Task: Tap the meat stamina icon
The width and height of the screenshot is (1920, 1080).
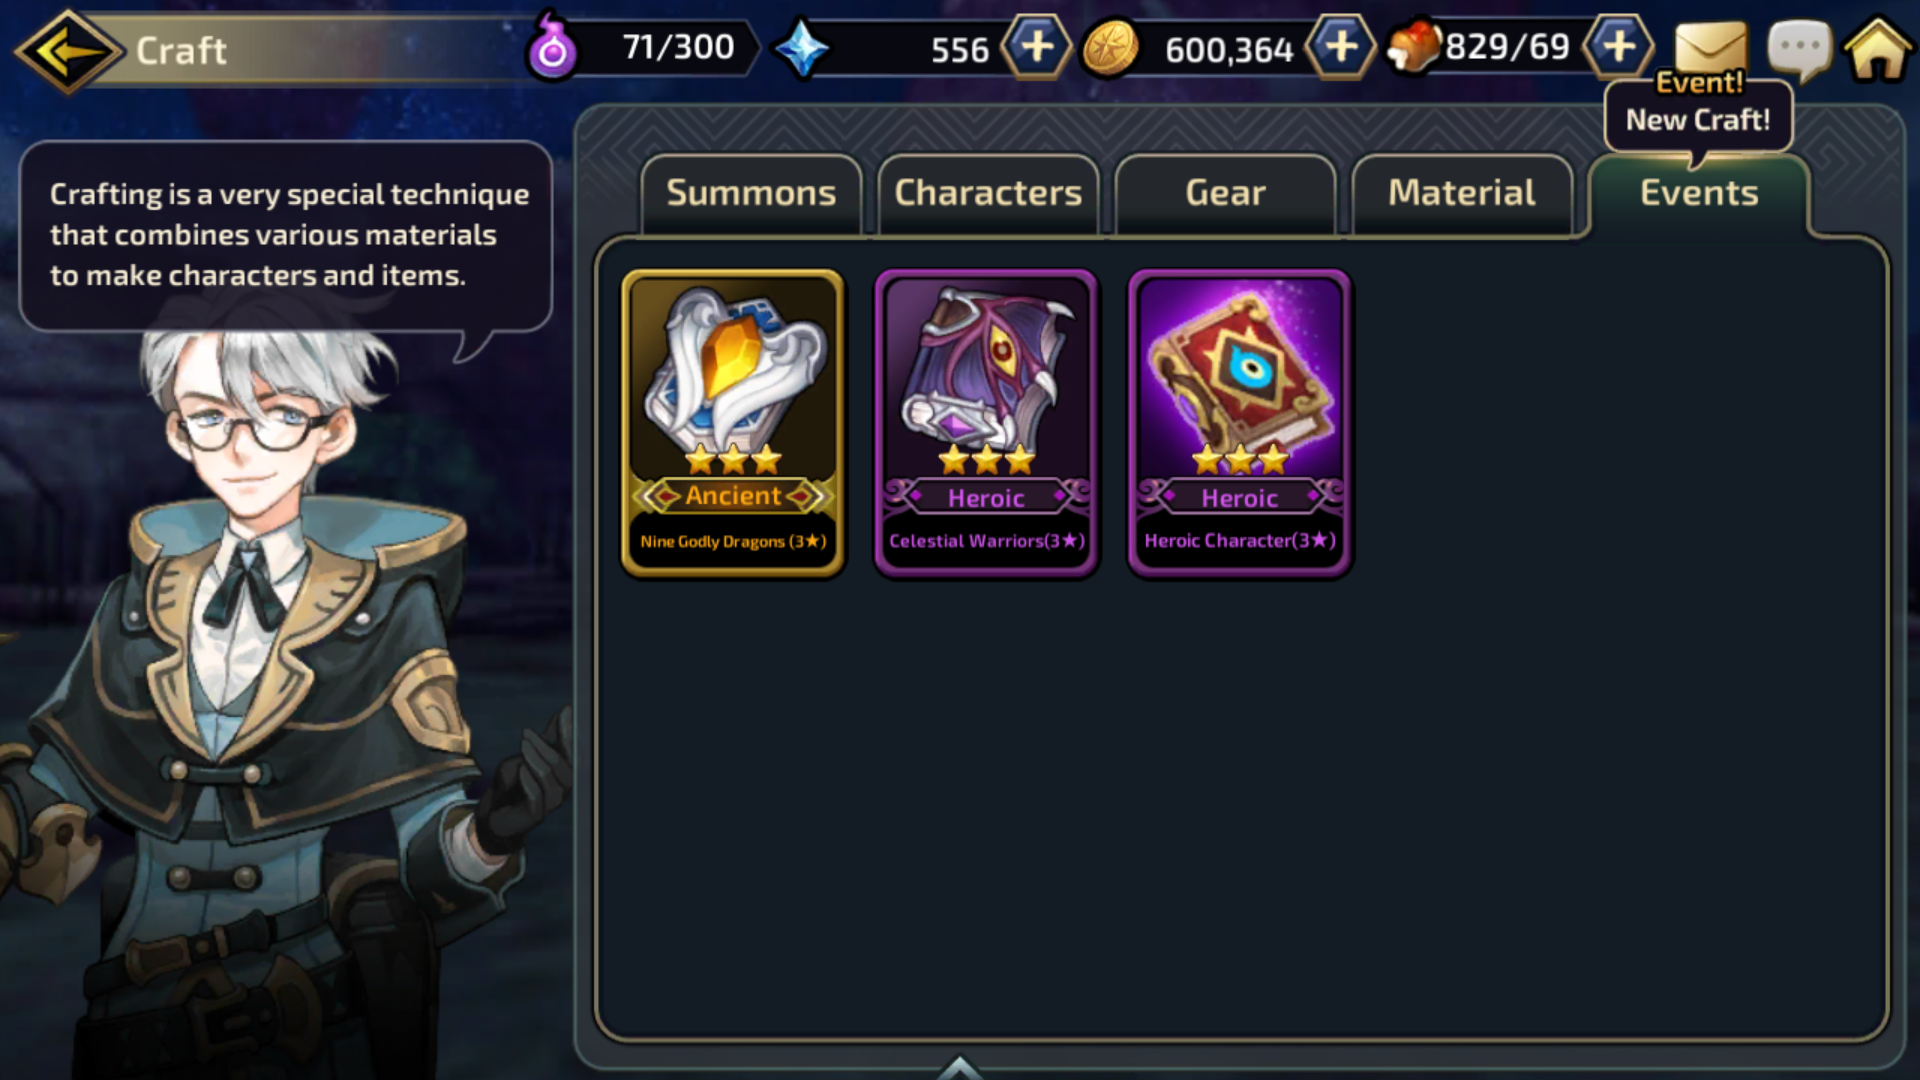Action: point(1414,46)
